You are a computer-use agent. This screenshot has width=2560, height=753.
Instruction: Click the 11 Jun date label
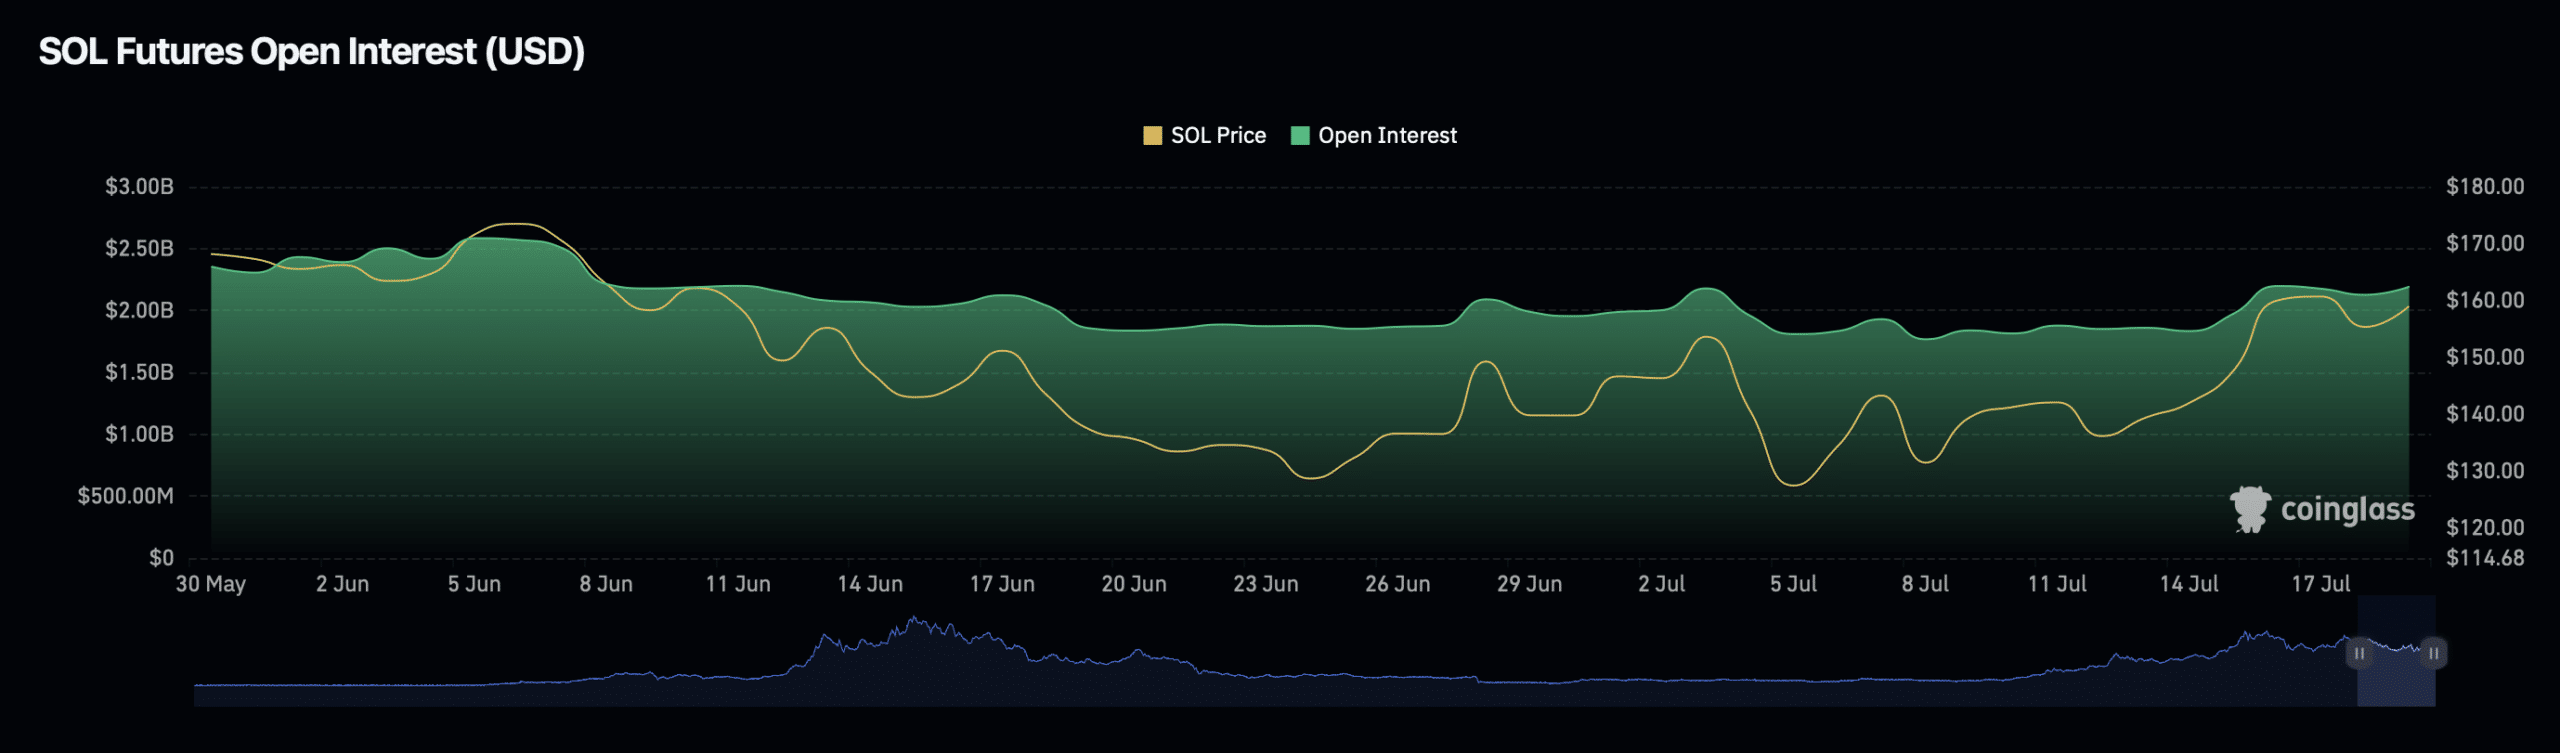(x=739, y=584)
